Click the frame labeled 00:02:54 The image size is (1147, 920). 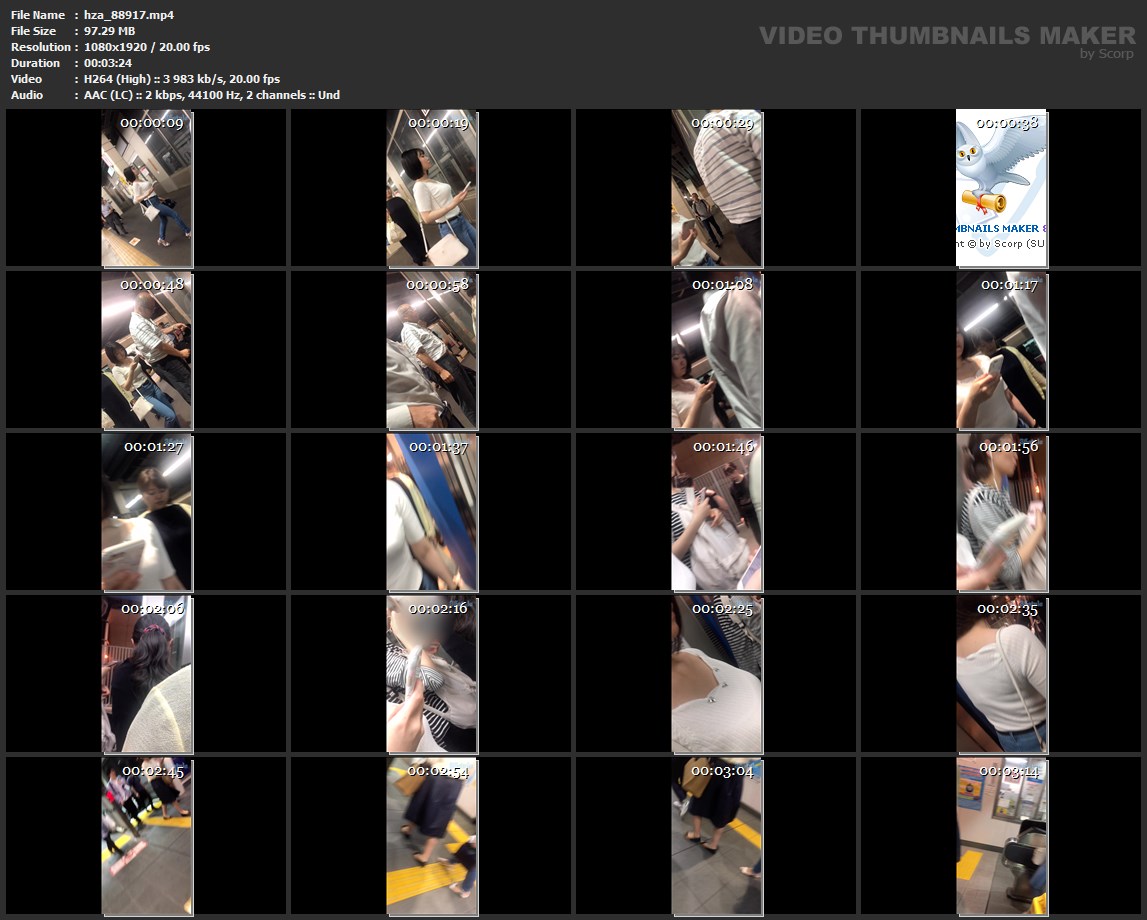[432, 837]
